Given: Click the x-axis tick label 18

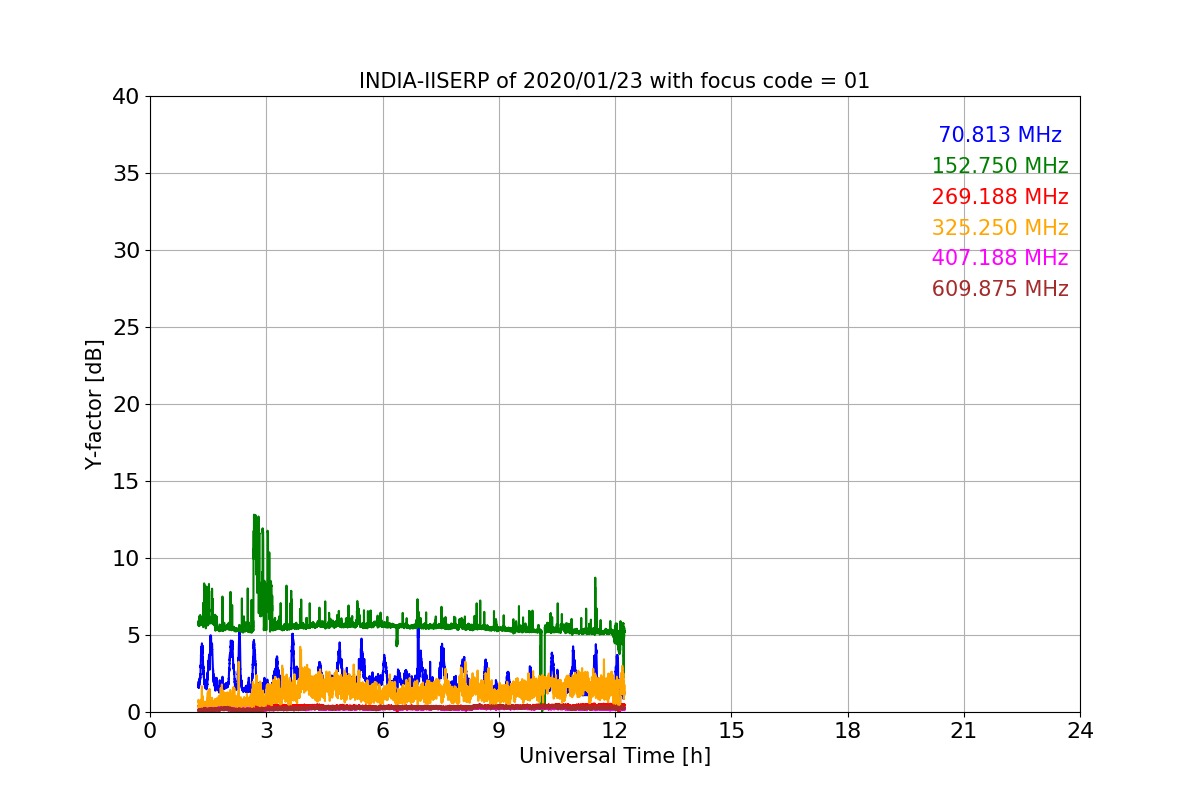Looking at the screenshot, I should click(848, 731).
